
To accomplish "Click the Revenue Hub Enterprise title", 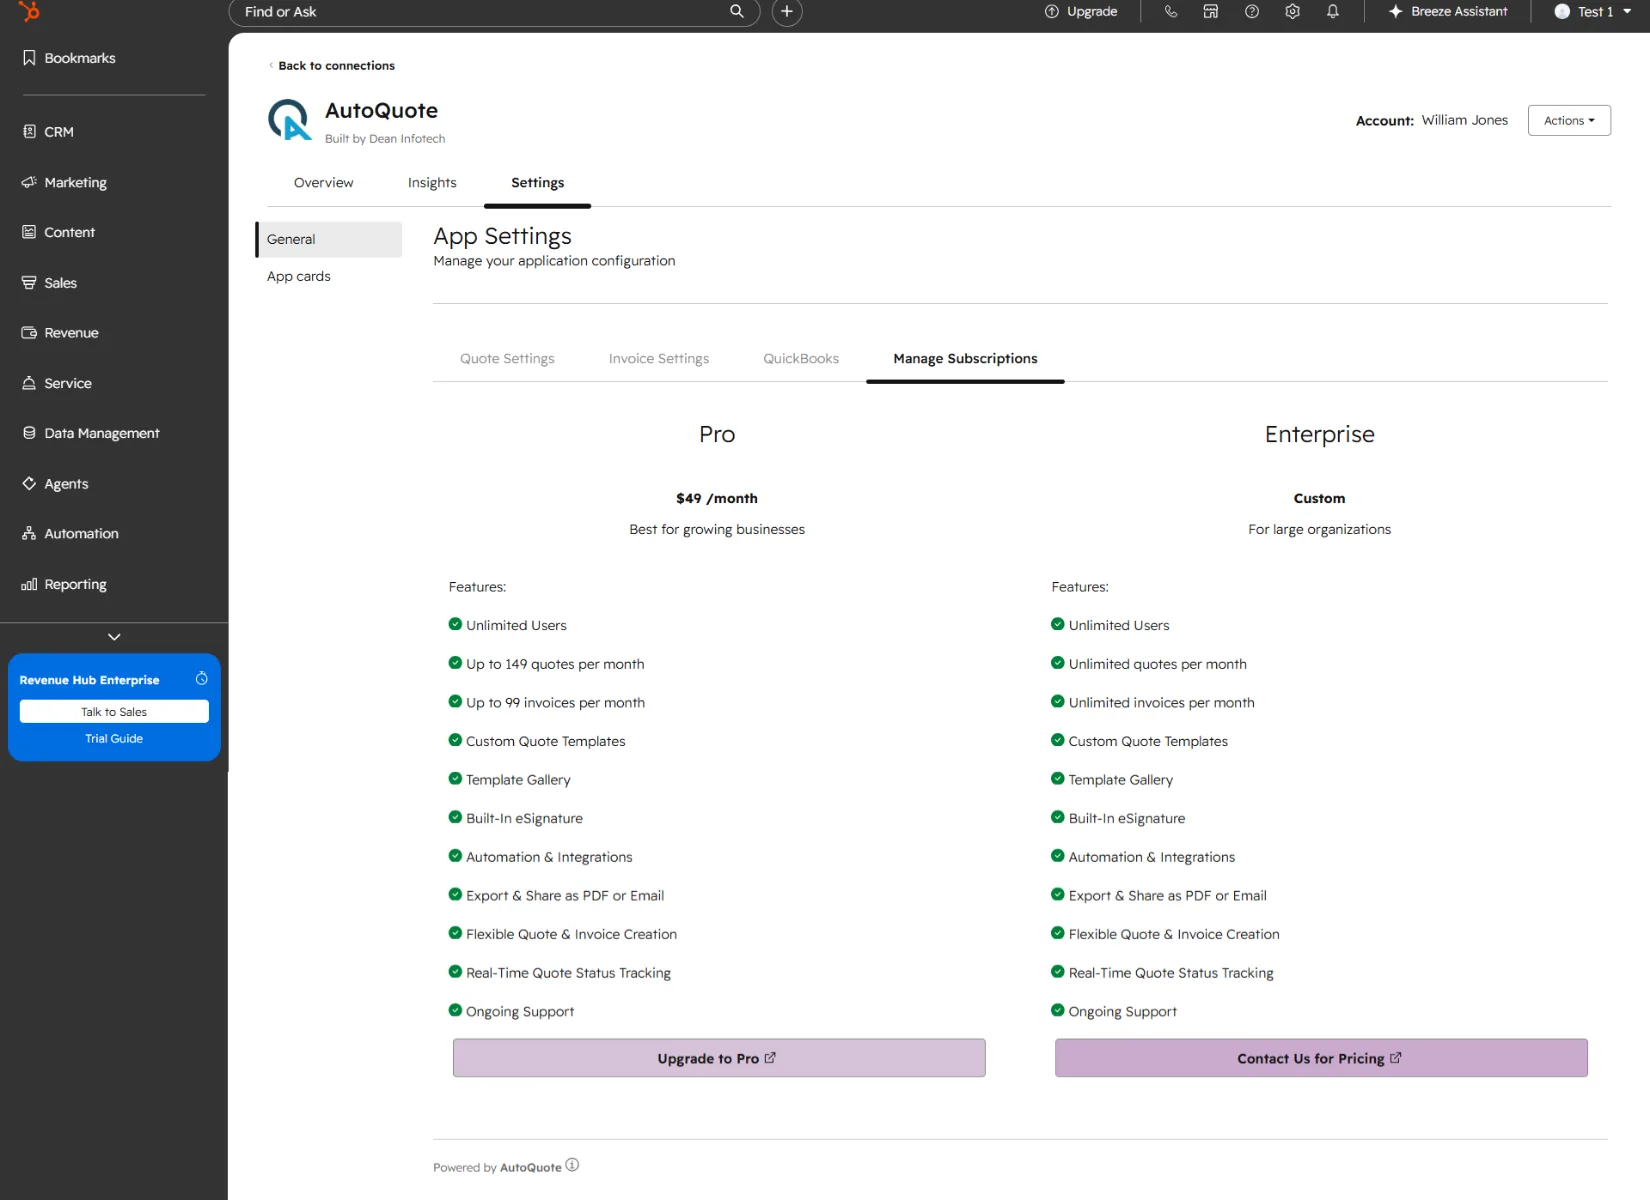I will [89, 680].
